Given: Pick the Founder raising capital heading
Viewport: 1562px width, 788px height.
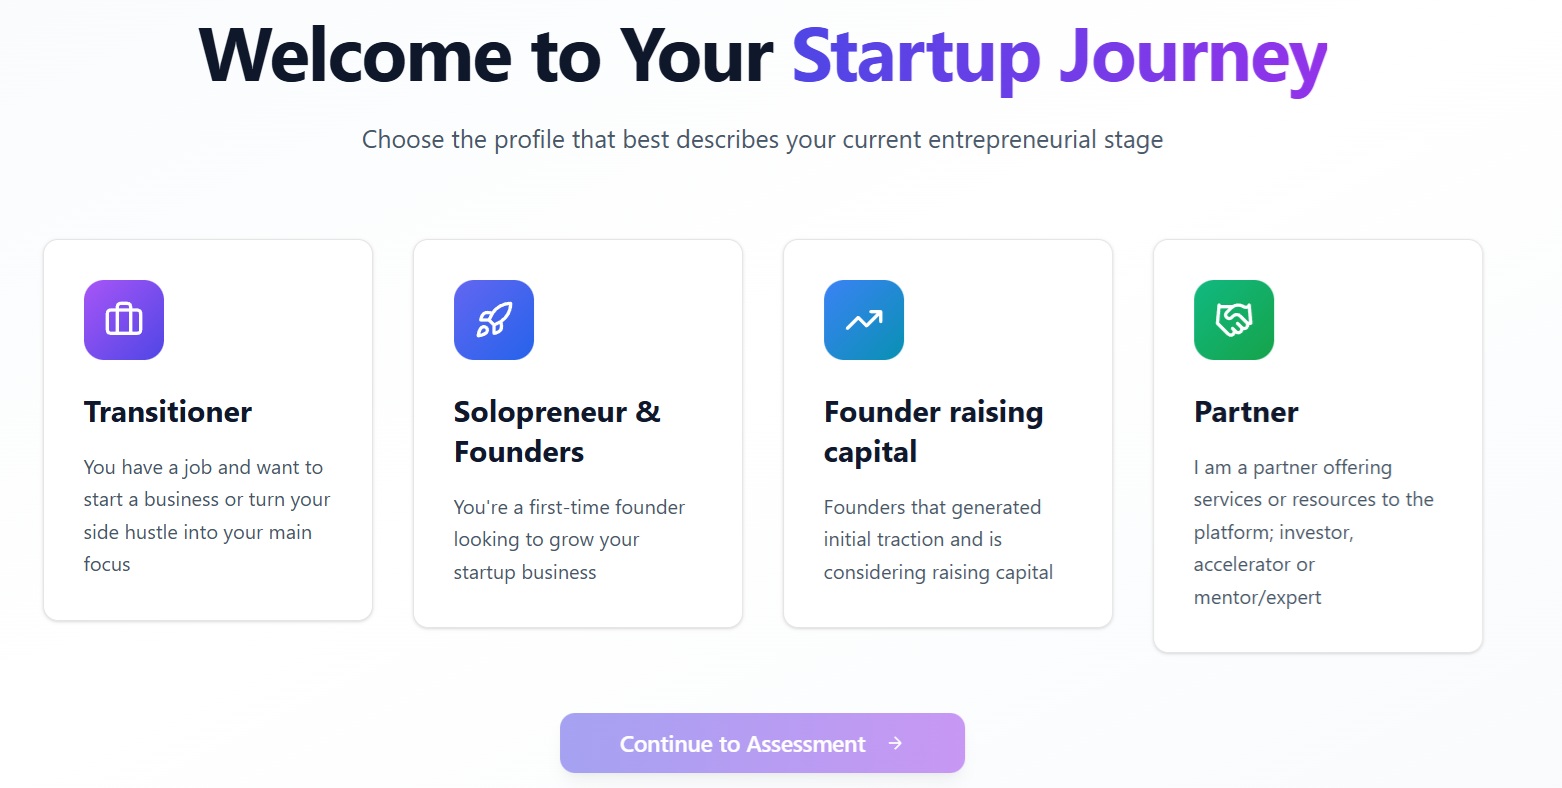Looking at the screenshot, I should [x=933, y=432].
